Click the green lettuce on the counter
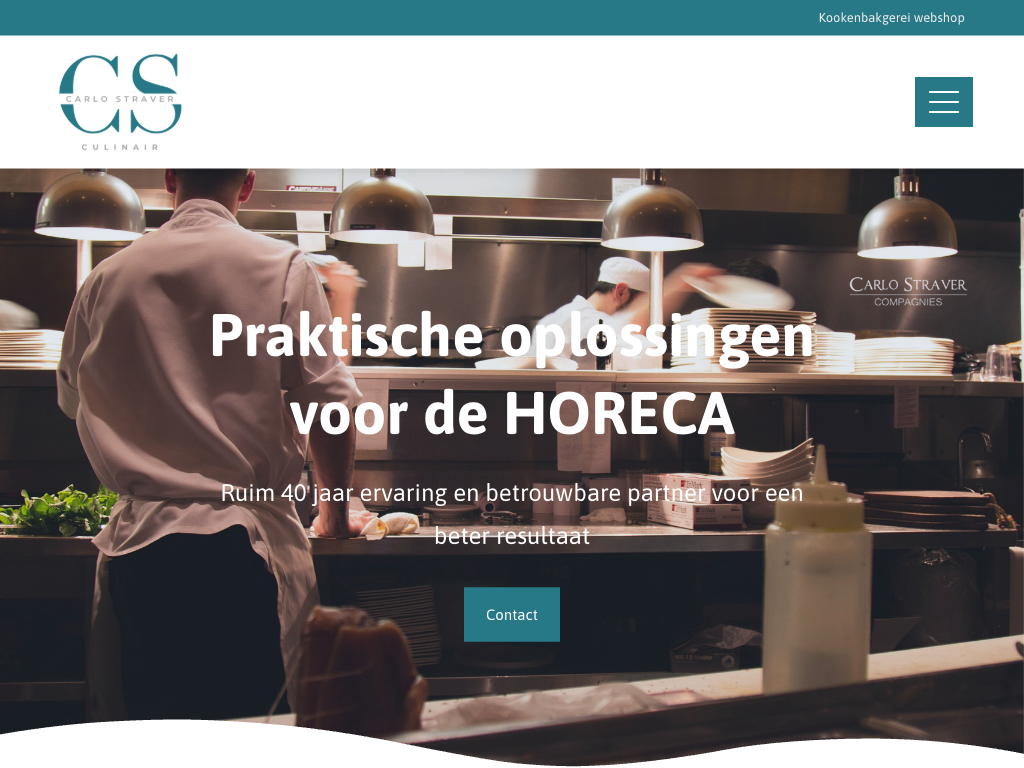Screen dimensions: 1024x768 [x=59, y=511]
